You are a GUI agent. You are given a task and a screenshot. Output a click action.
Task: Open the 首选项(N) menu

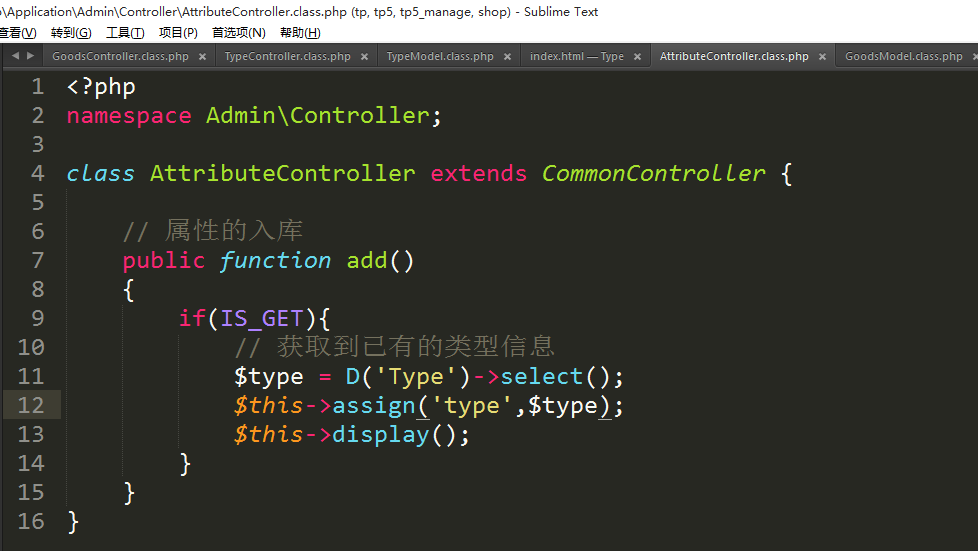point(238,33)
